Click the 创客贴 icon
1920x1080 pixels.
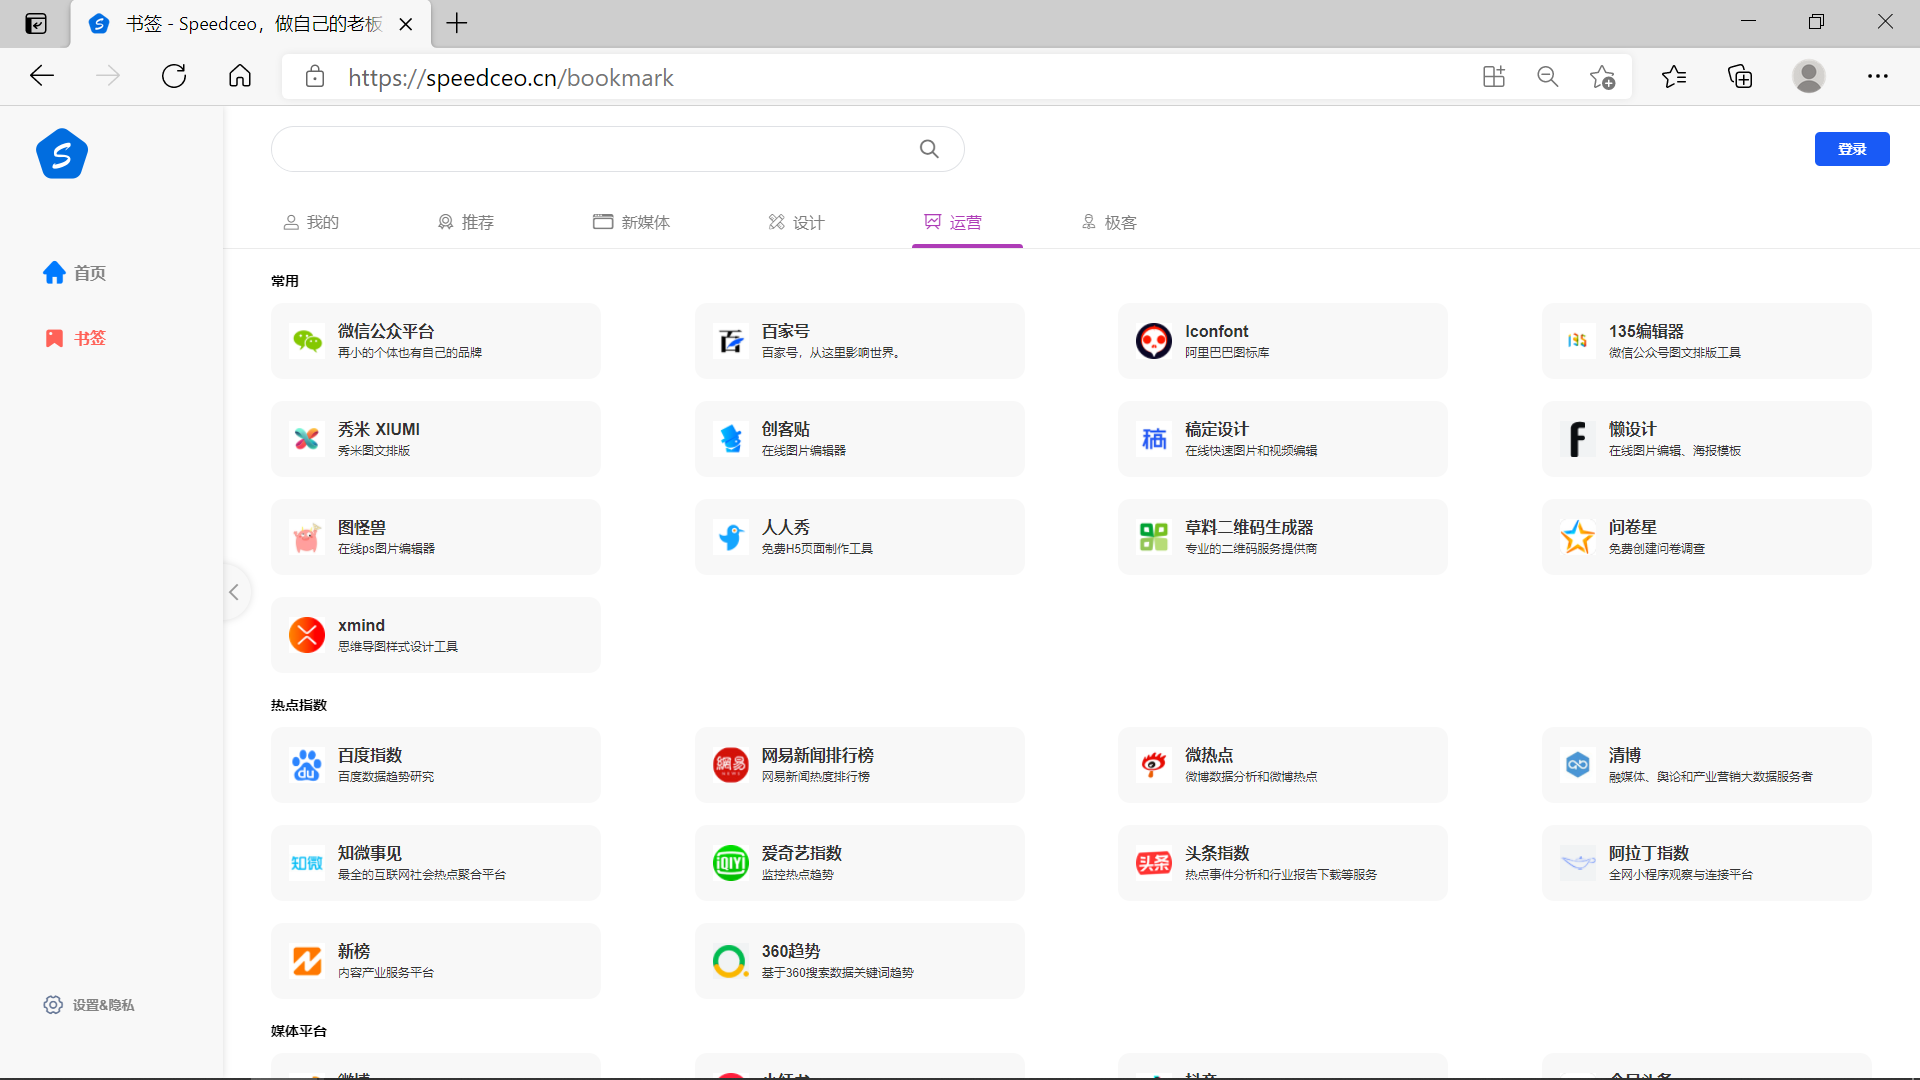(x=731, y=439)
